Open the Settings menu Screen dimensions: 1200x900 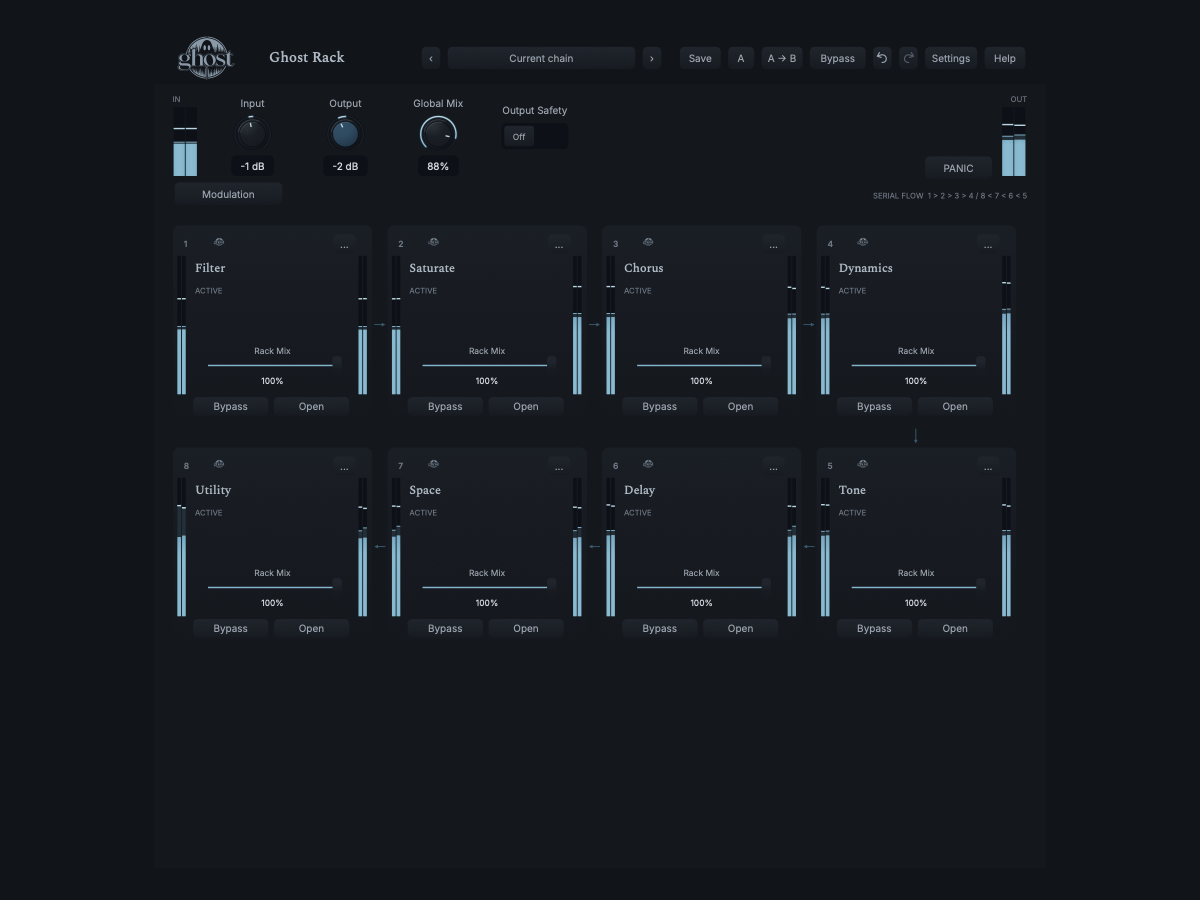951,58
